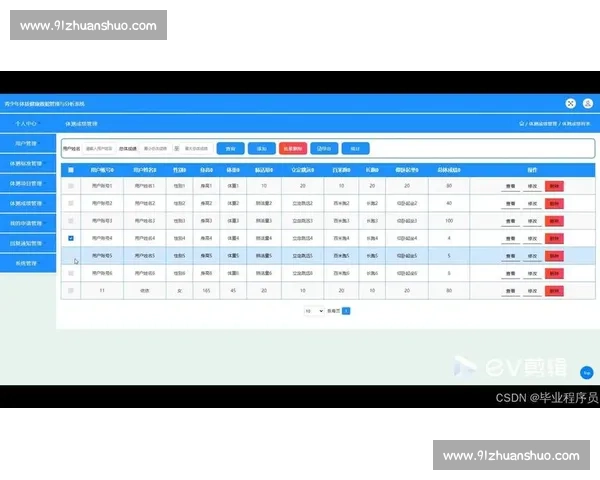Image resolution: width=600 pixels, height=480 pixels.
Task: Click 修改 in the highlighted 用户账号5 row
Action: point(532,256)
